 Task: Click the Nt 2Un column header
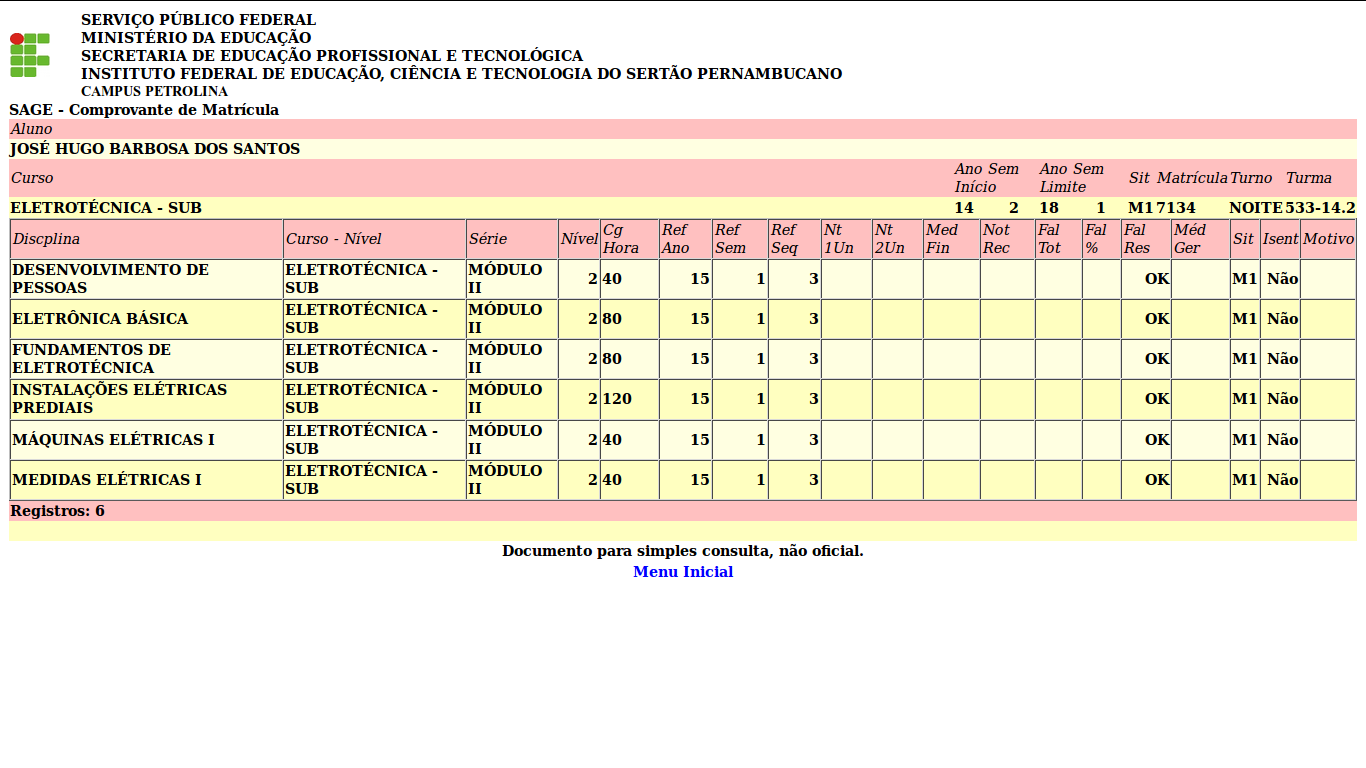(x=897, y=239)
